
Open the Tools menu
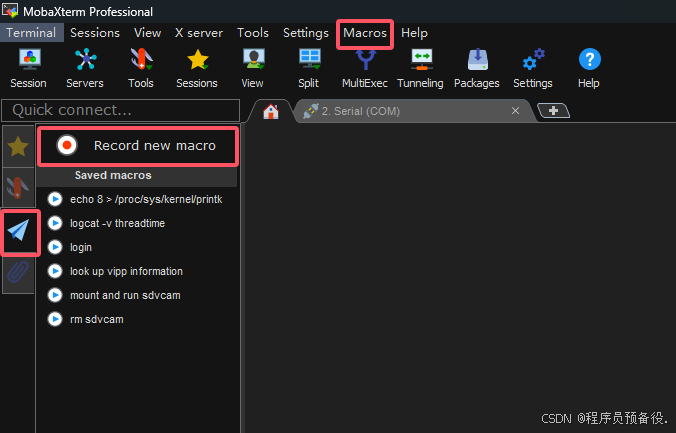(x=253, y=33)
